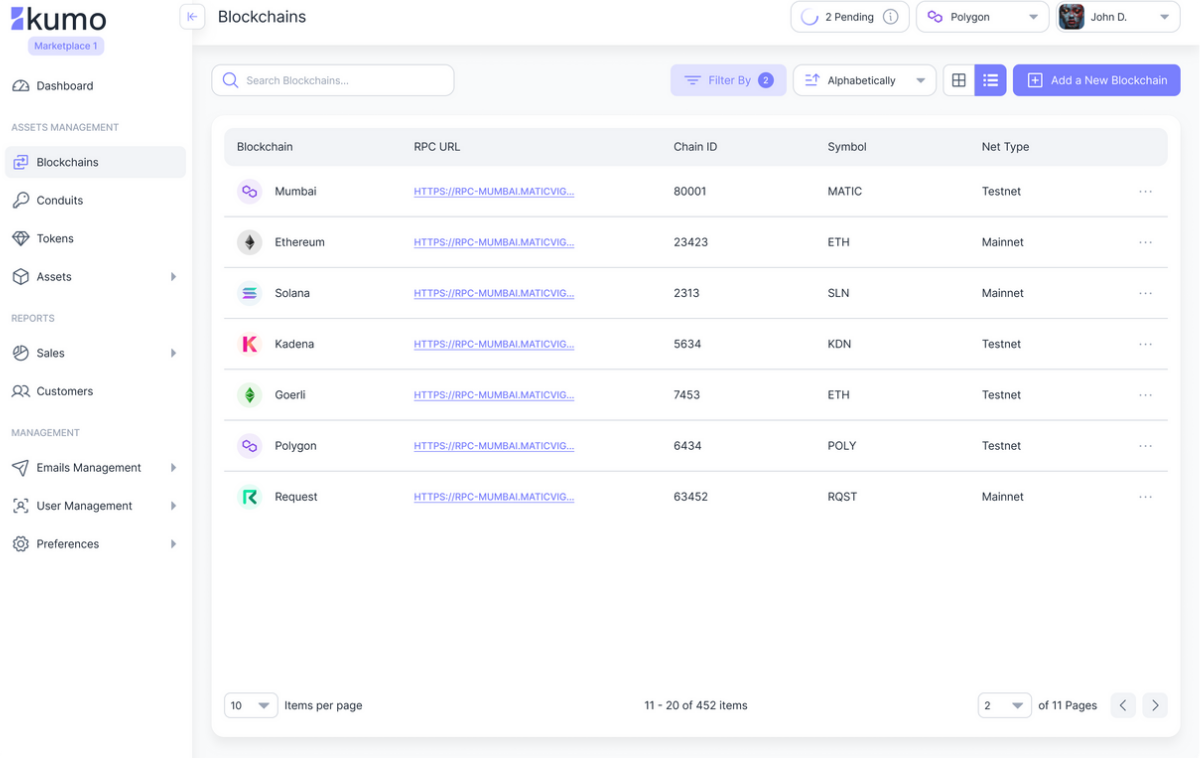Open Conduits in the sidebar
Viewport: 1200px width, 760px height.
(60, 200)
